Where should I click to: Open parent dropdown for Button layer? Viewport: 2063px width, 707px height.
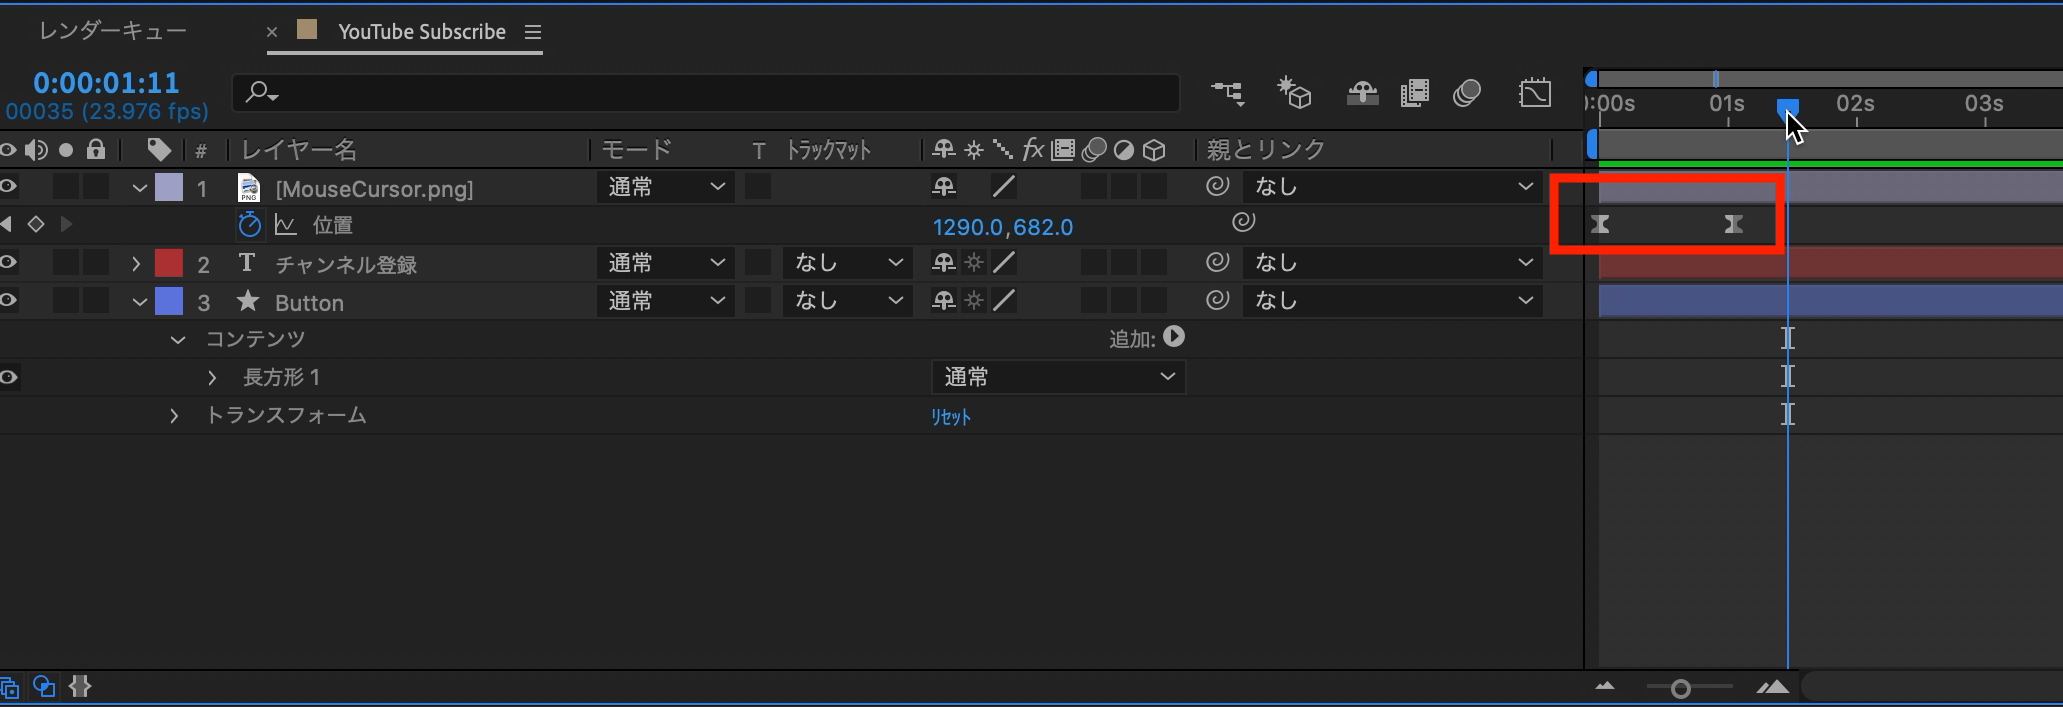(x=1392, y=300)
